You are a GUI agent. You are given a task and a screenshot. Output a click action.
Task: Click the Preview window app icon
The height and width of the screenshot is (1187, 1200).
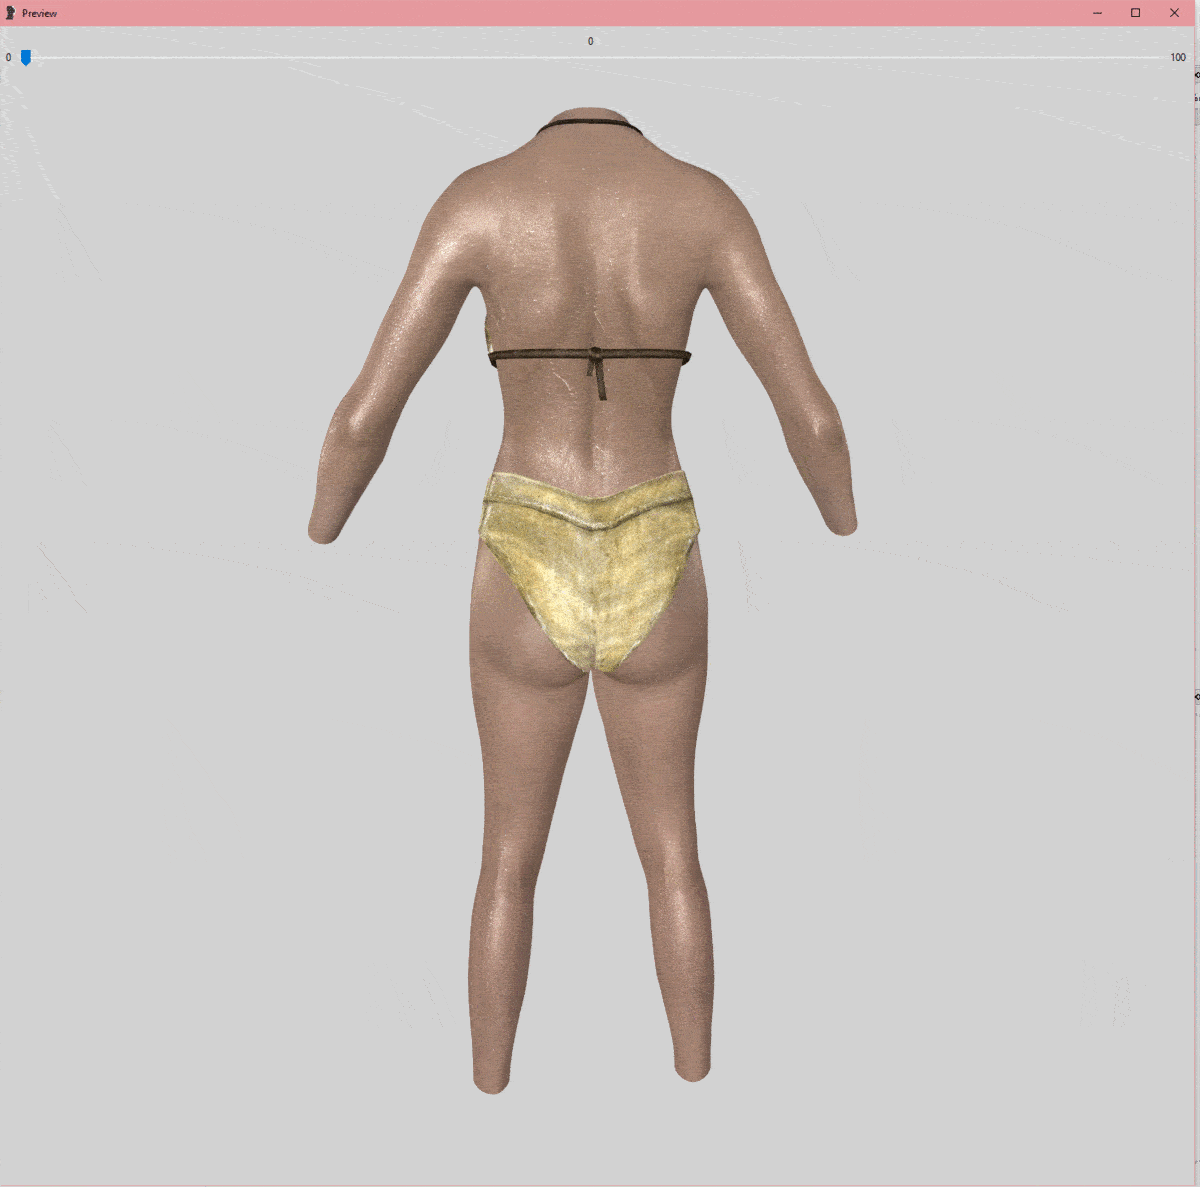click(x=10, y=13)
